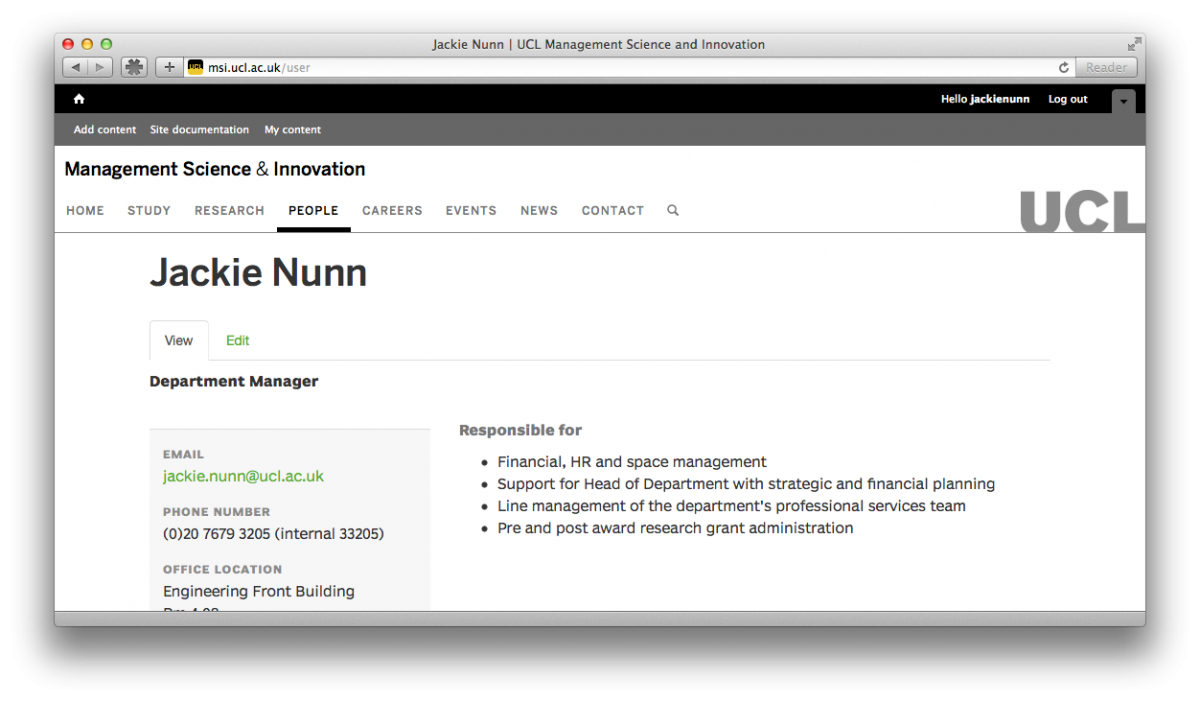1200x702 pixels.
Task: Click the Responsible for heading
Action: (x=521, y=430)
